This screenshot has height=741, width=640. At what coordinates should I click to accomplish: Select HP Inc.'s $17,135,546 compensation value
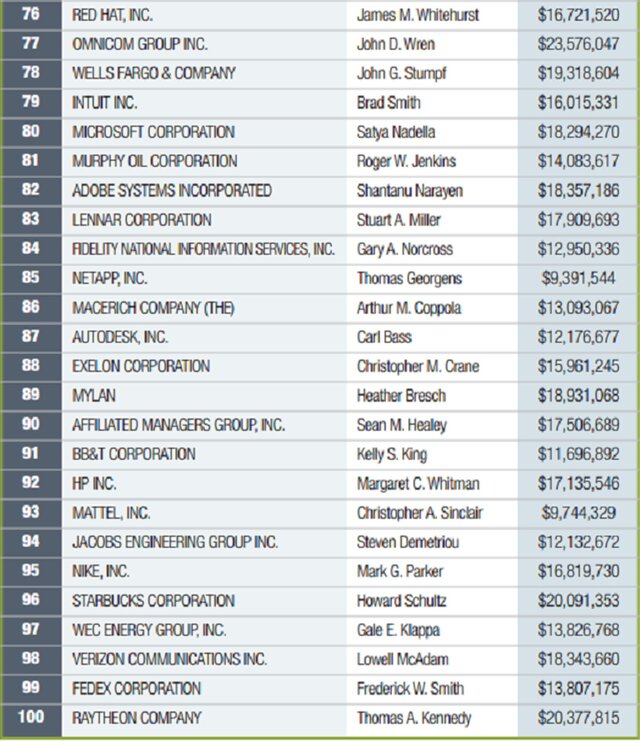(x=579, y=484)
